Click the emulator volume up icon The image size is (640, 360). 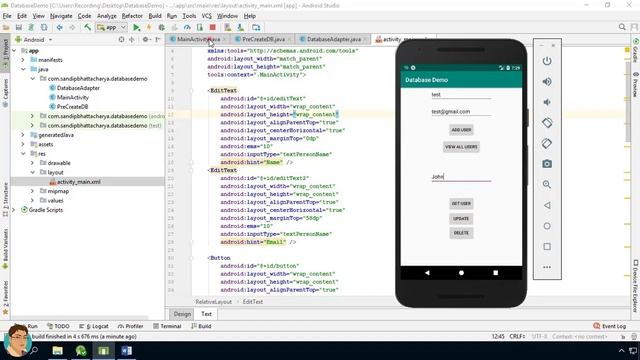pyautogui.click(x=547, y=82)
